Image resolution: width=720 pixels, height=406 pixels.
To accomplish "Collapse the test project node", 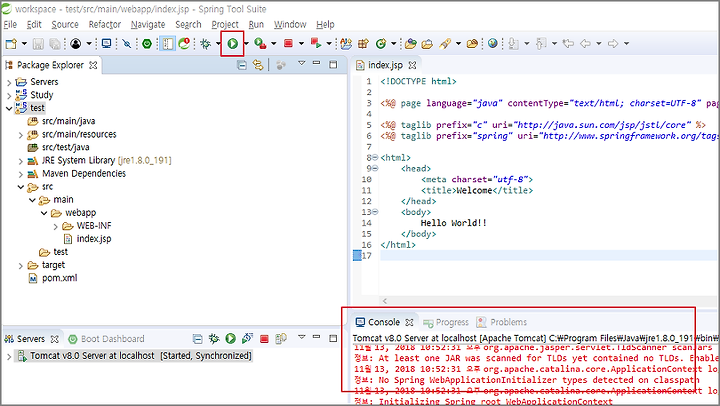I will [9, 109].
